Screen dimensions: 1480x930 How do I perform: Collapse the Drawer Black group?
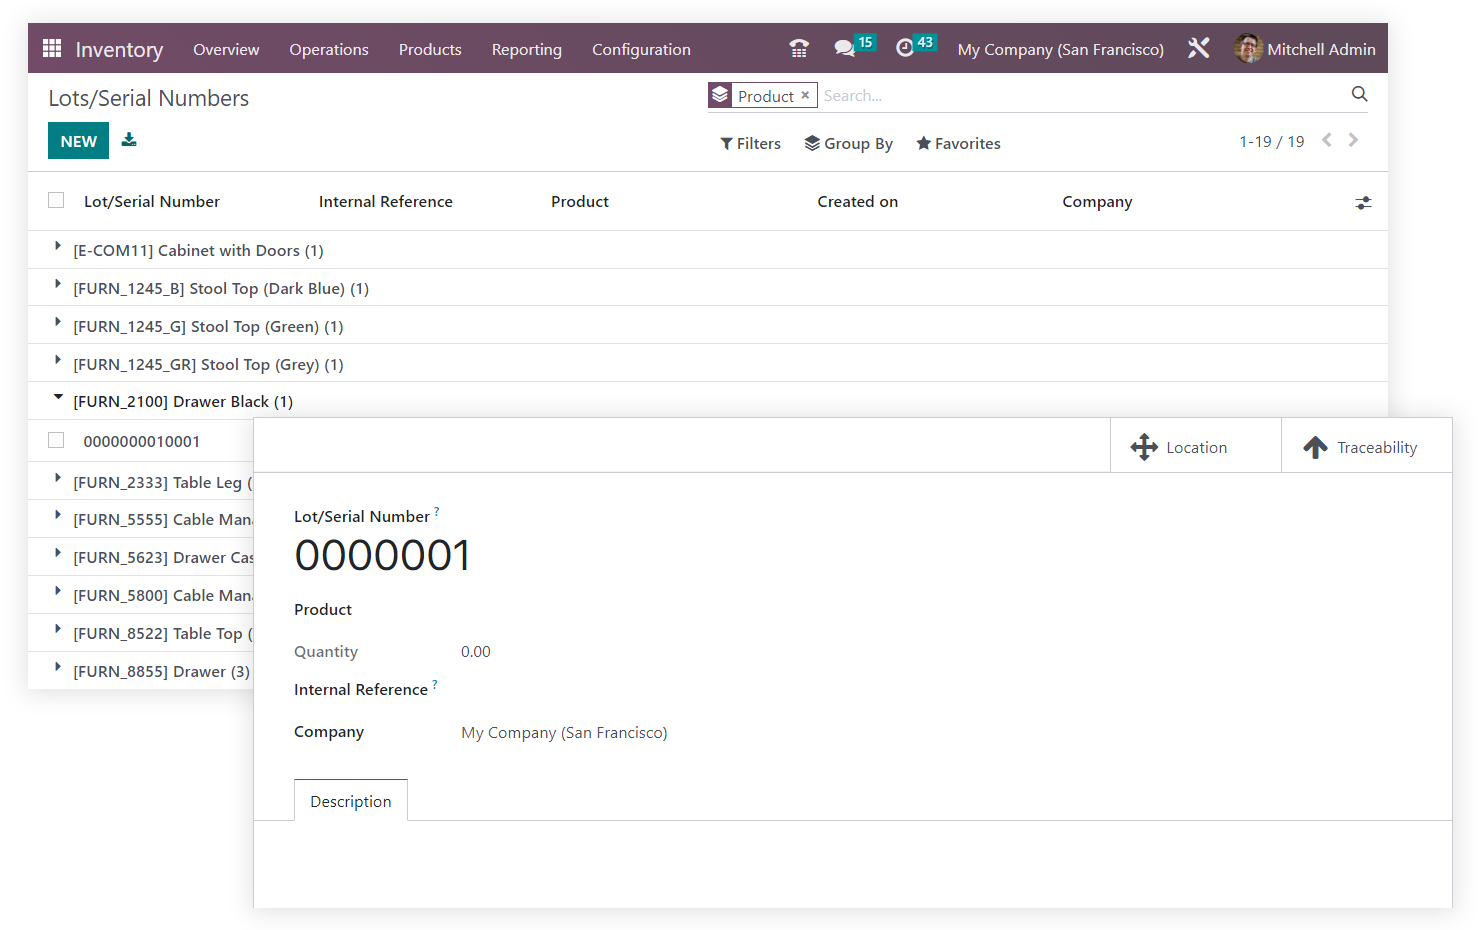click(57, 397)
